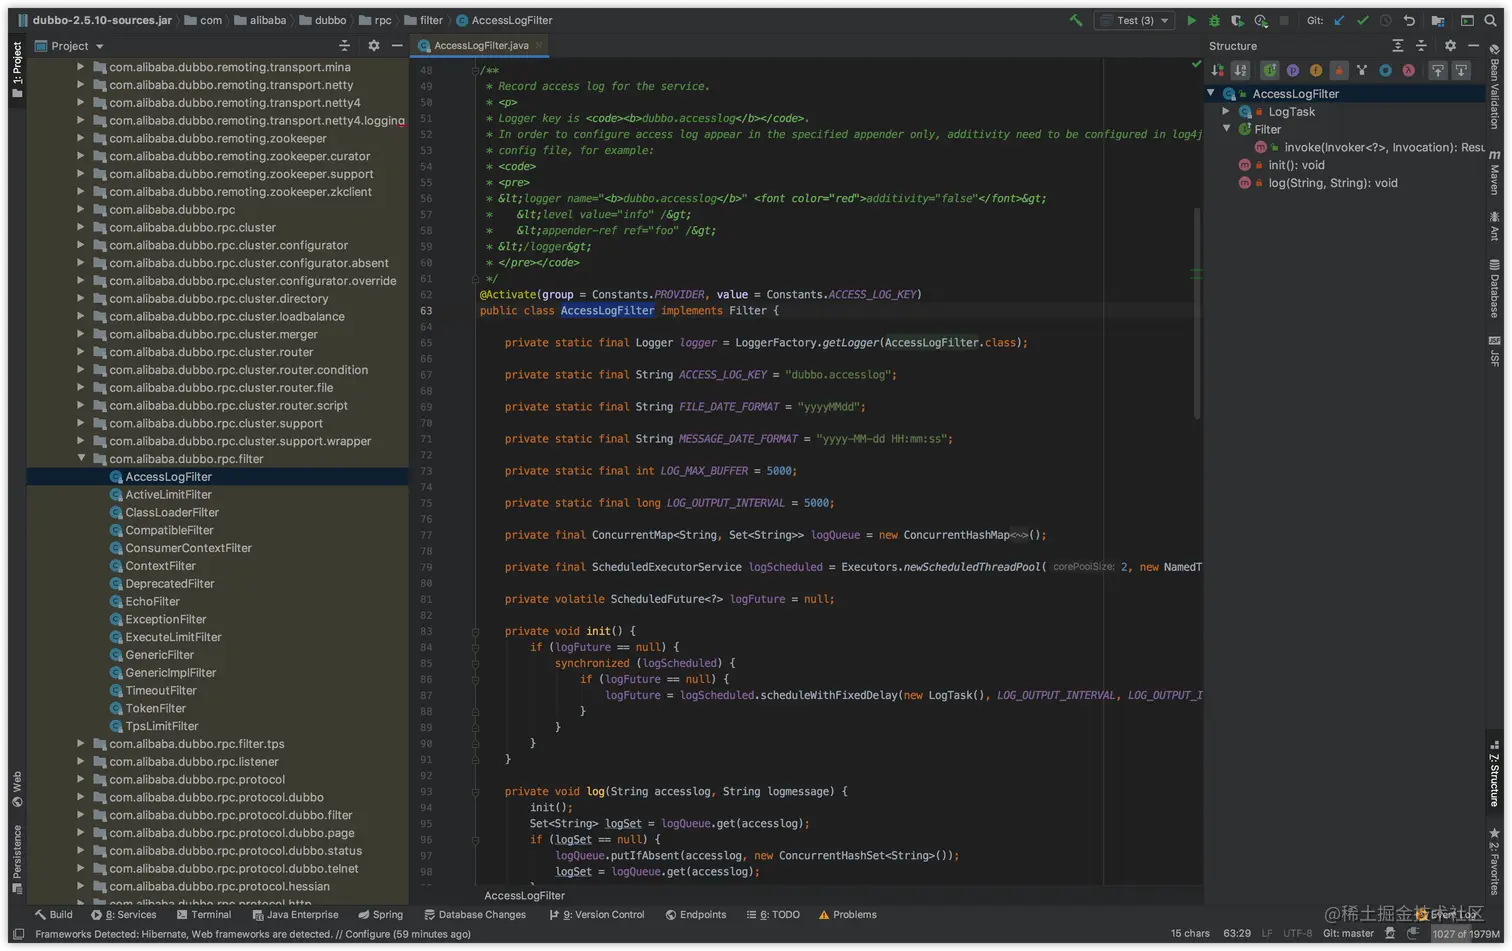The width and height of the screenshot is (1512, 951).
Task: Collapse all nodes in the Structure panel
Action: (x=1421, y=45)
